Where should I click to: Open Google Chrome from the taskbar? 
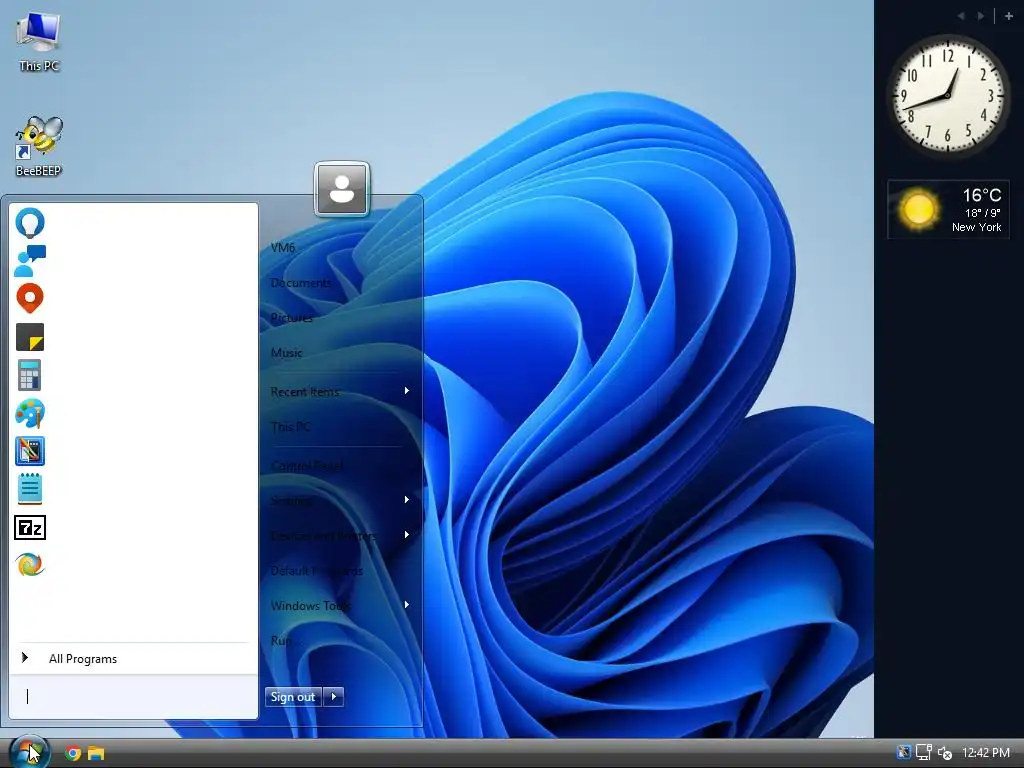tap(72, 754)
